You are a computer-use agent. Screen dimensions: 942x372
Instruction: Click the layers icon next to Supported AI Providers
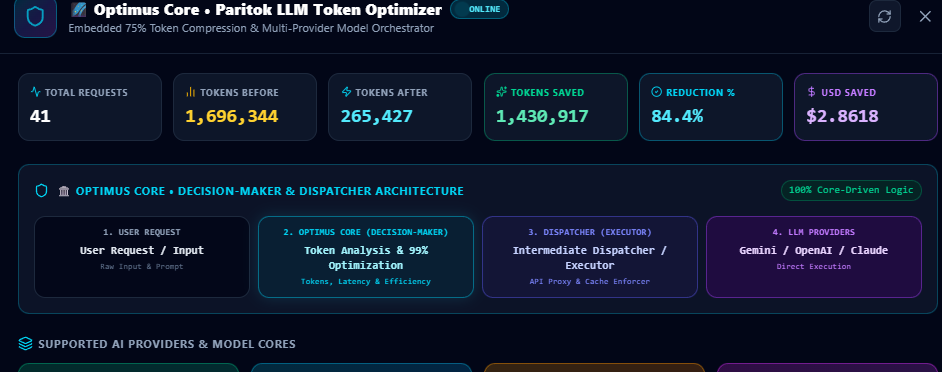tap(25, 344)
